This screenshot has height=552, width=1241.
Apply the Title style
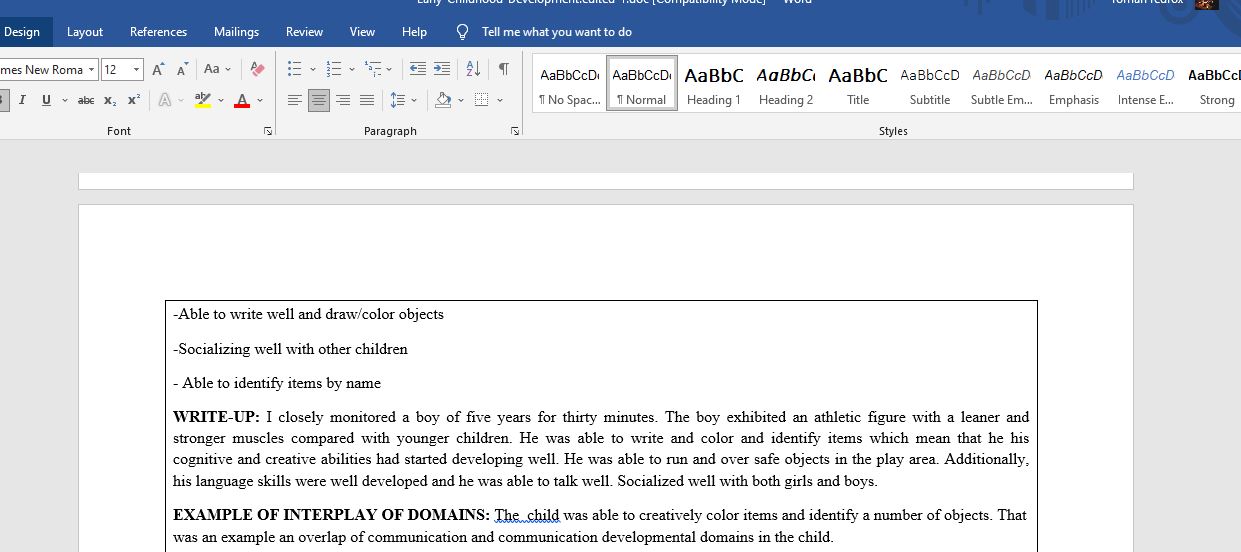(x=858, y=84)
